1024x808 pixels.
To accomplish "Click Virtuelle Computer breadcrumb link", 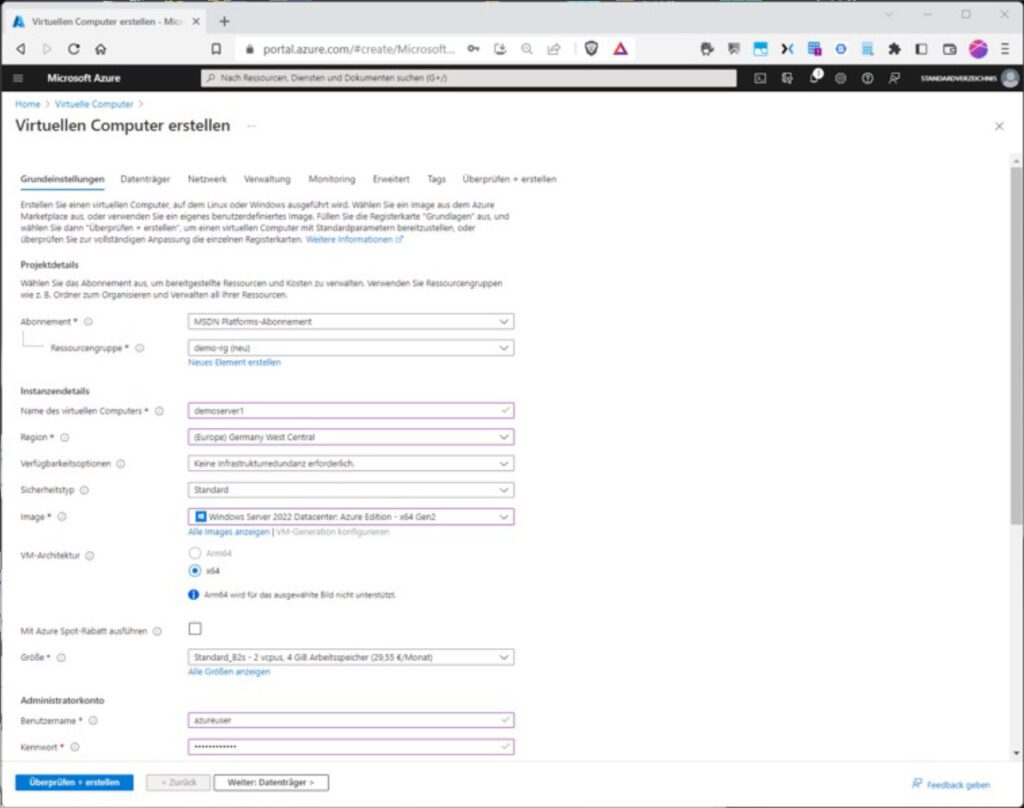I will 94,105.
